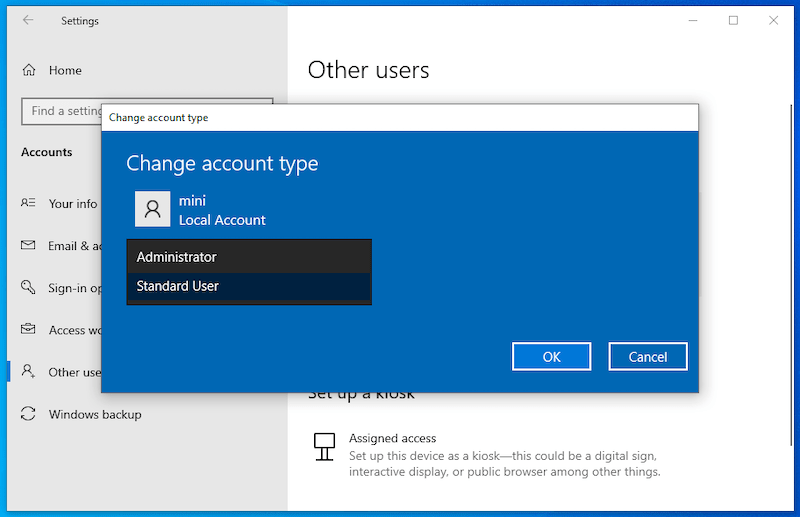Go to the Home settings page
Screen dimensions: 800x517
(x=65, y=70)
